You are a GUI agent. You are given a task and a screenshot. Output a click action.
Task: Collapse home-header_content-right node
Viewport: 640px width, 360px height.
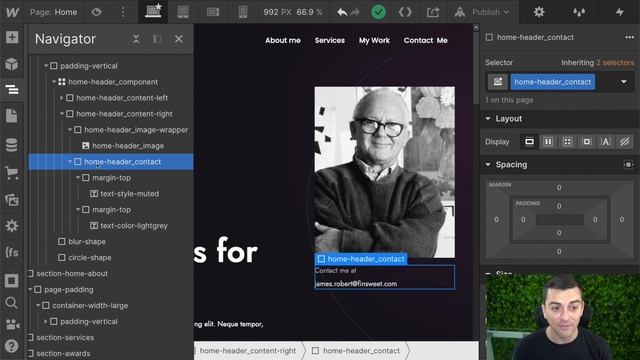click(x=62, y=114)
